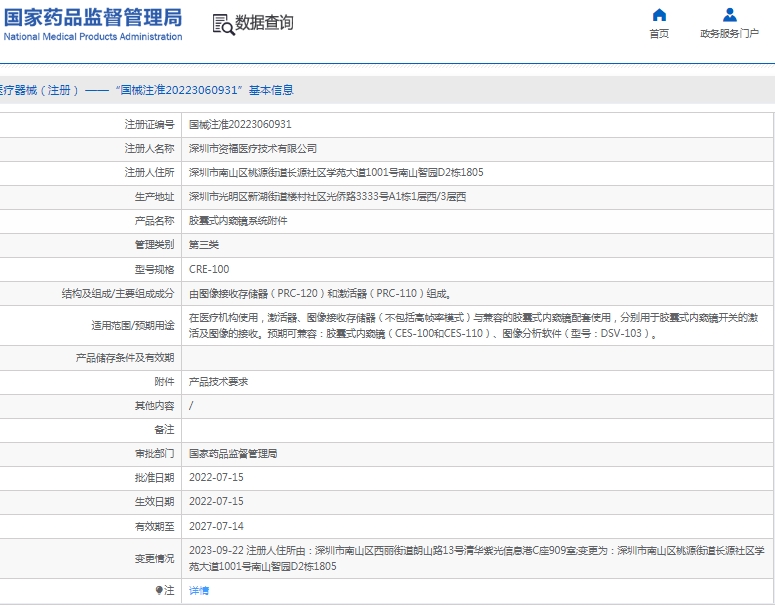Click the 国家药品监督管理局 logo title
This screenshot has width=775, height=611.
point(93,17)
